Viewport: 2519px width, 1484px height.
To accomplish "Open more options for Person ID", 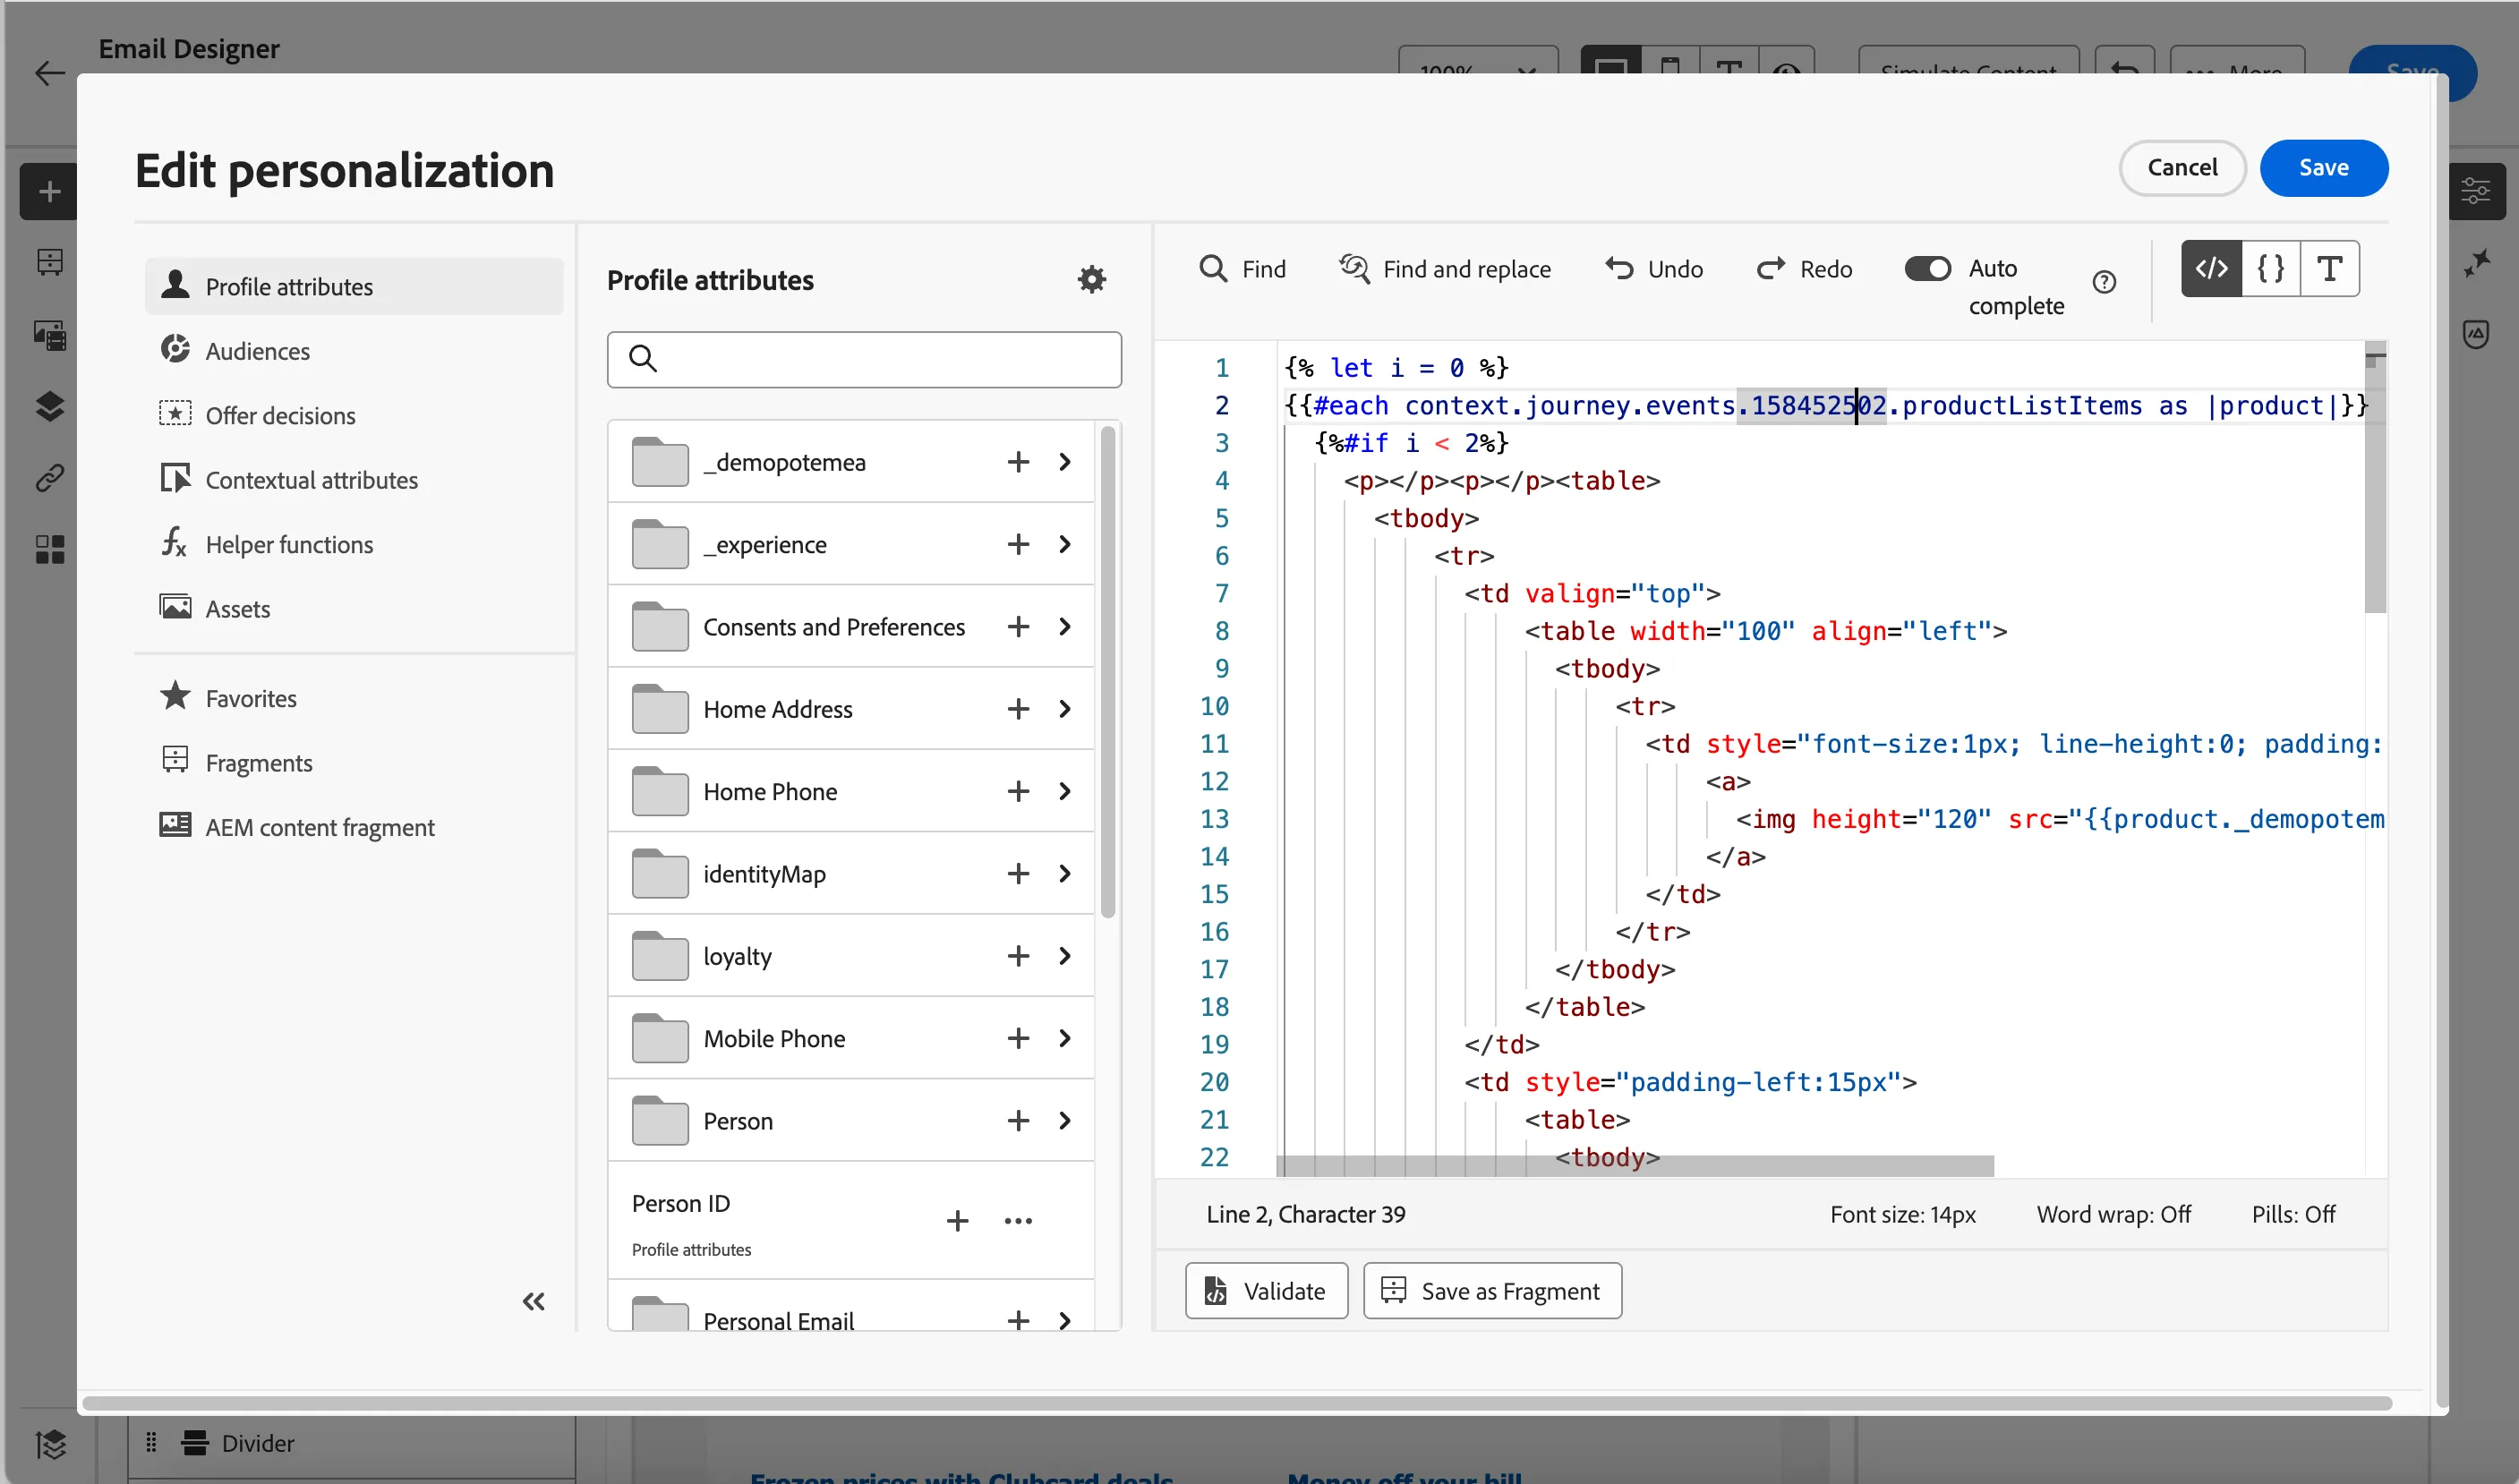I will [x=1018, y=1220].
